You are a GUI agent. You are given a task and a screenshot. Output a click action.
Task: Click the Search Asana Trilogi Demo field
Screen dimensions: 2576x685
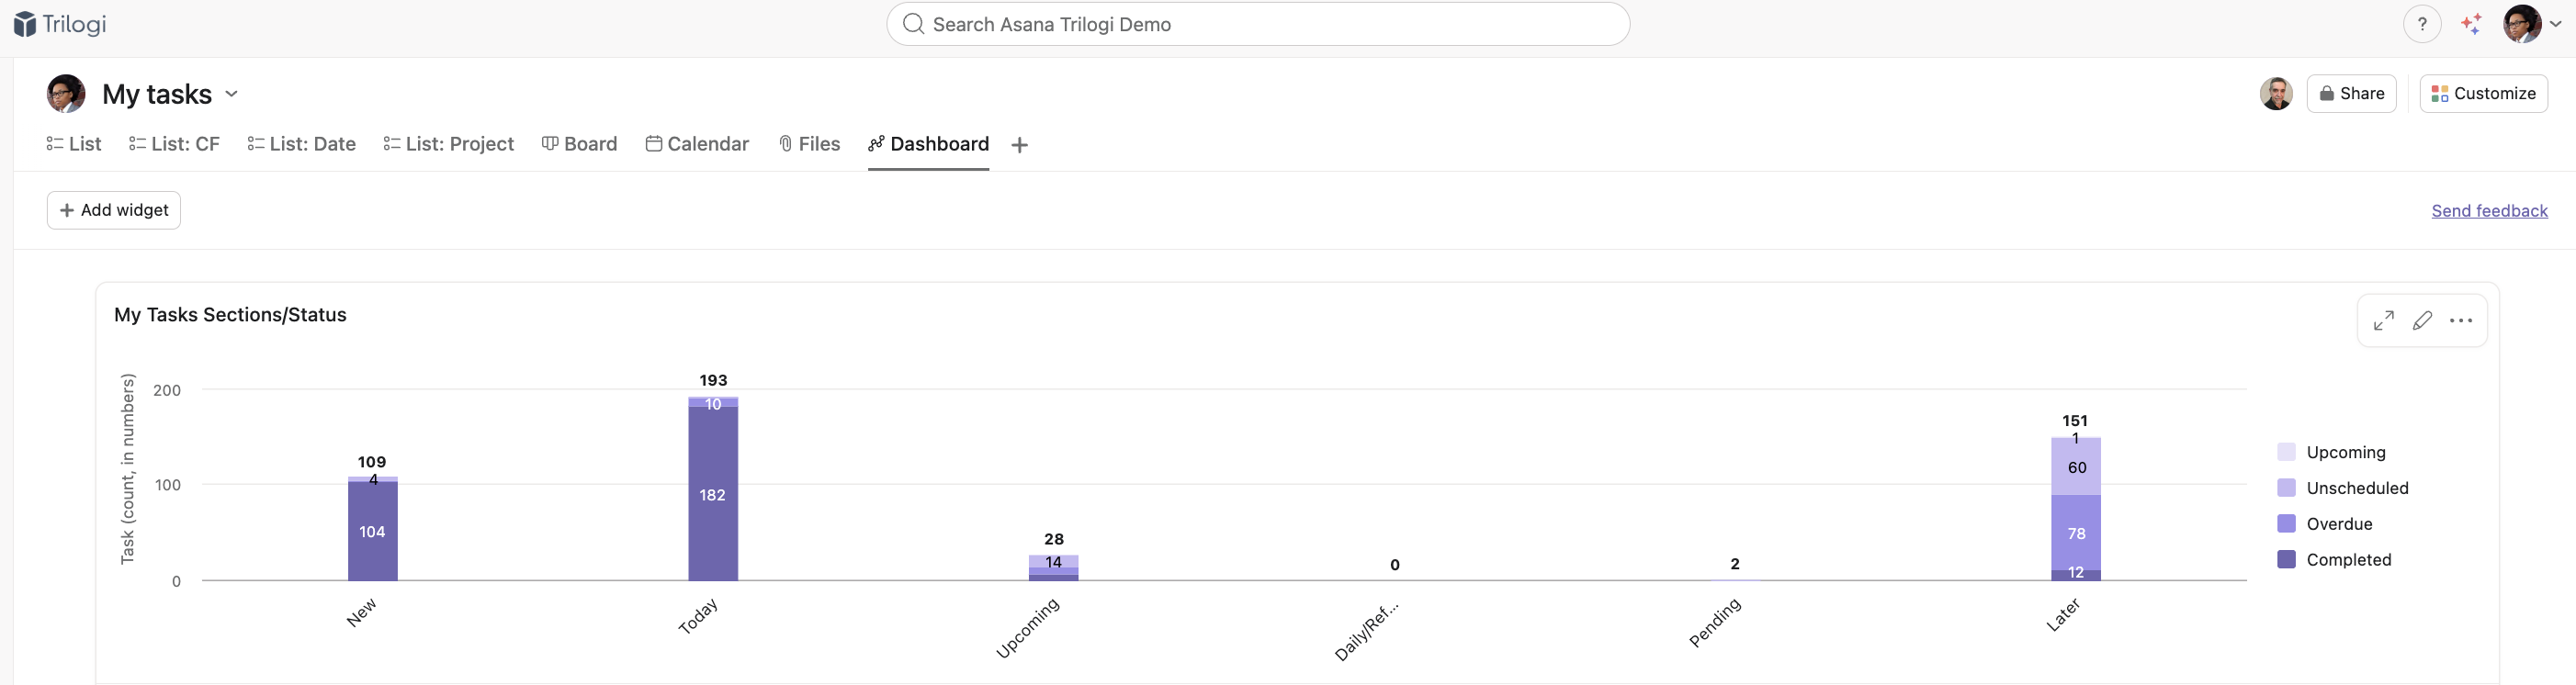coord(1257,24)
